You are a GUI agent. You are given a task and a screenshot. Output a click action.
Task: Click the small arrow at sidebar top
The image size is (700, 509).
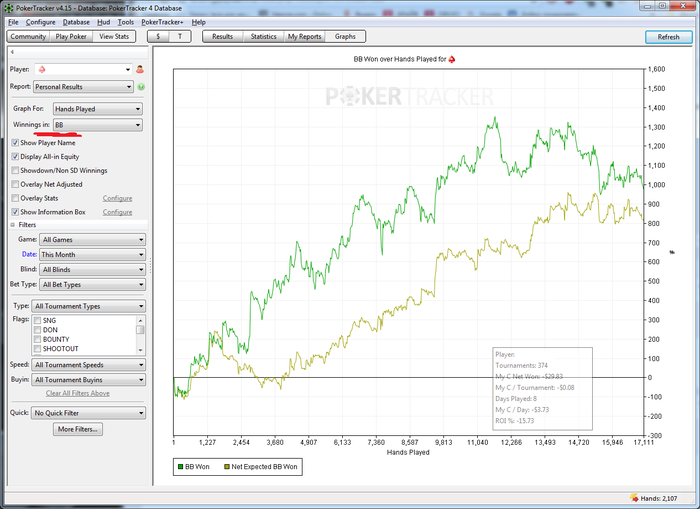10,50
